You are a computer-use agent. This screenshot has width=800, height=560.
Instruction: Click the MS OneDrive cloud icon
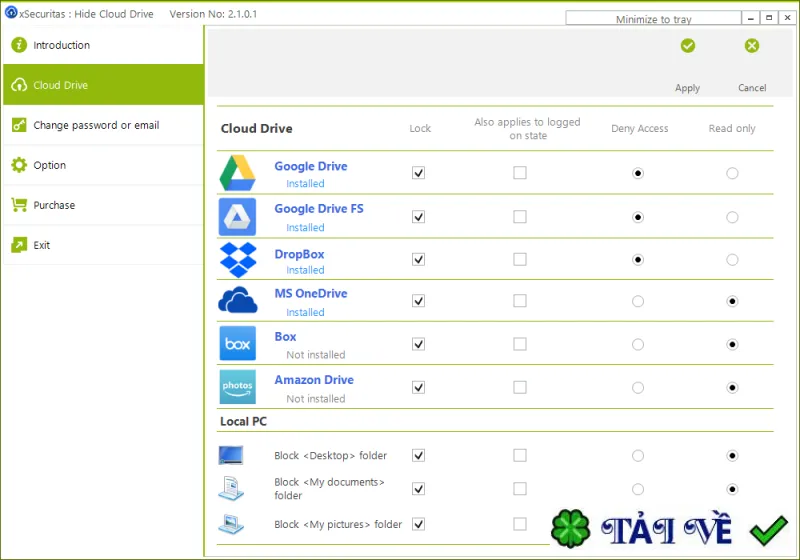click(x=238, y=300)
